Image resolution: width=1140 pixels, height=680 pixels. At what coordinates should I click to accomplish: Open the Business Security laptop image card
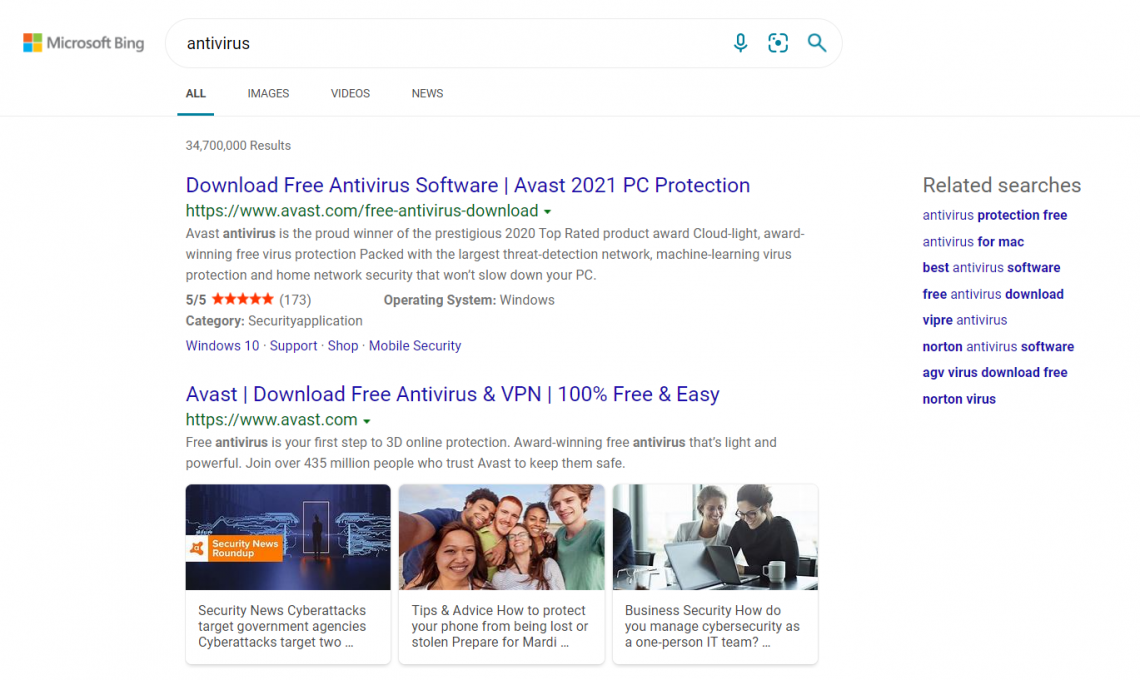point(715,538)
